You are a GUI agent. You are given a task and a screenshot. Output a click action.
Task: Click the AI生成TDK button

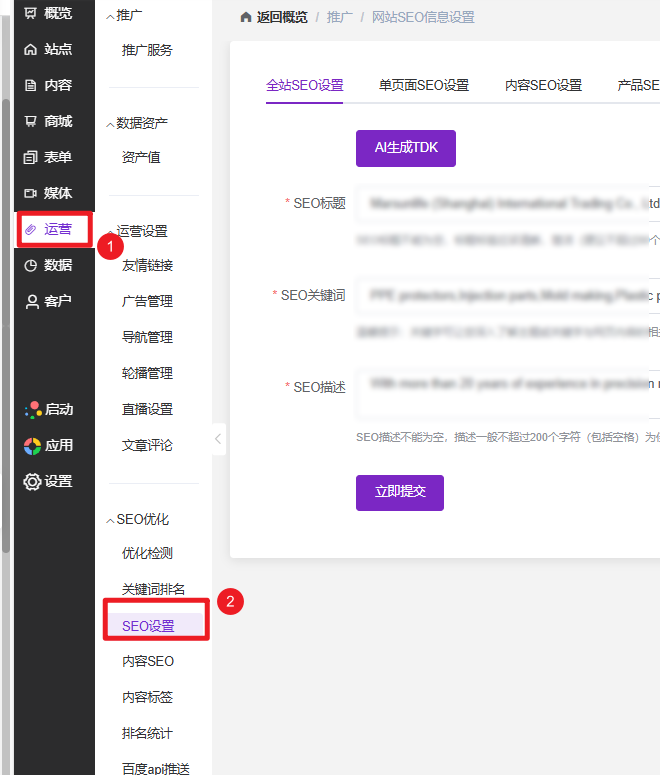(x=406, y=148)
